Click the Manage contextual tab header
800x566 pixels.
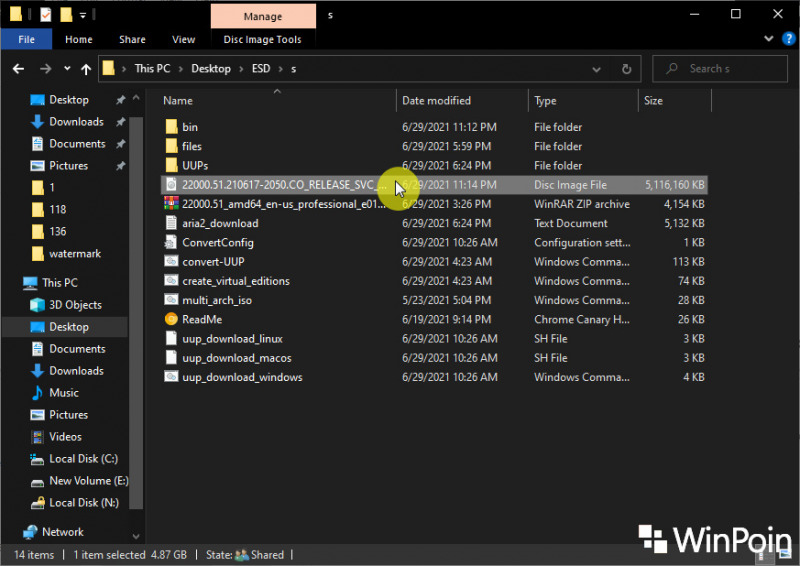tap(263, 16)
